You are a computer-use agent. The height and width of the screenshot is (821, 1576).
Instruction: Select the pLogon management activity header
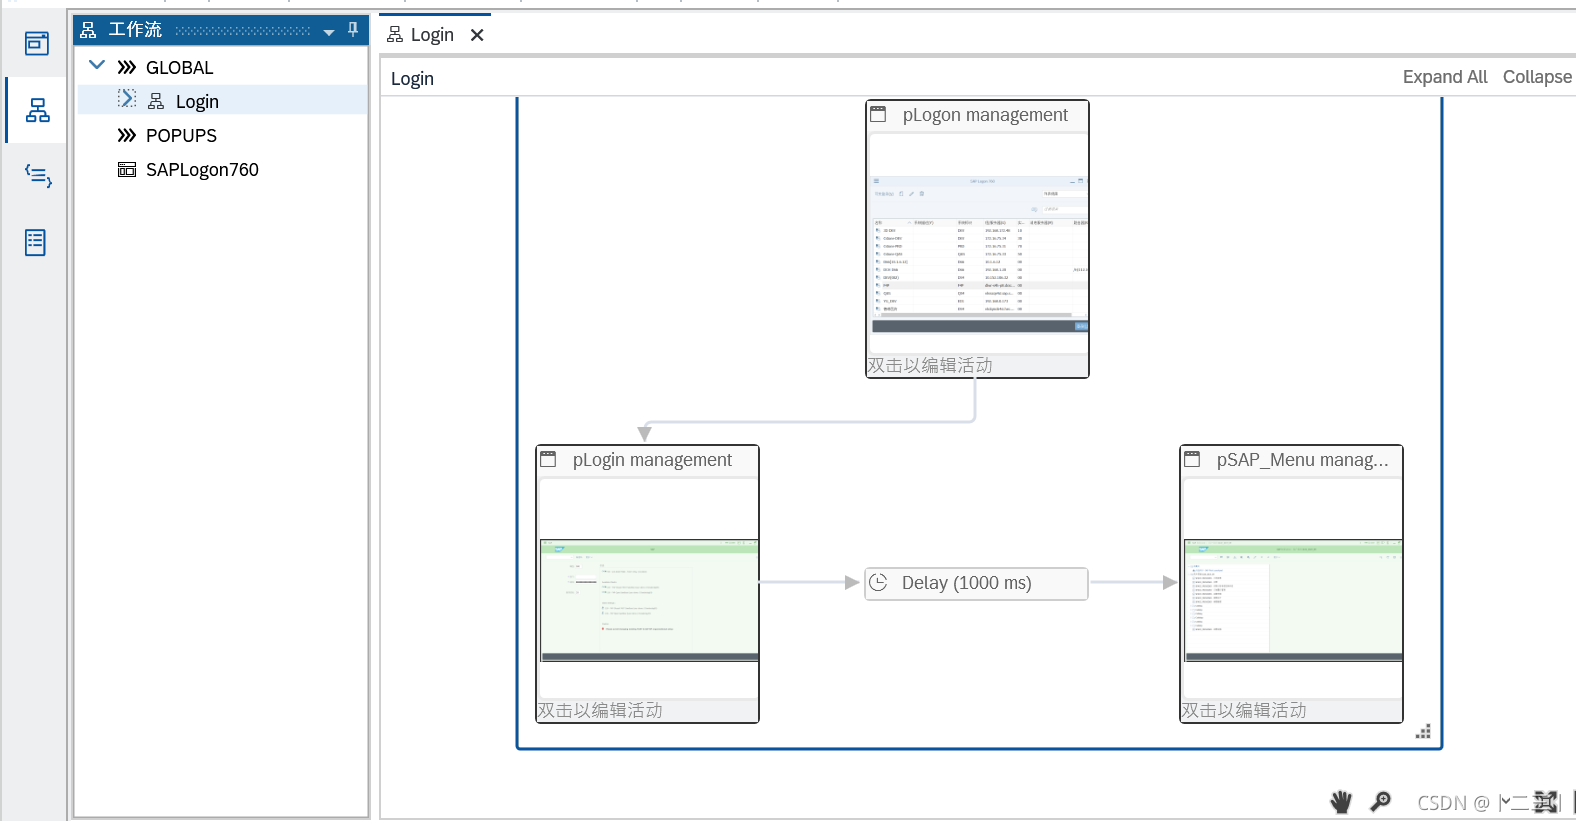pos(977,115)
